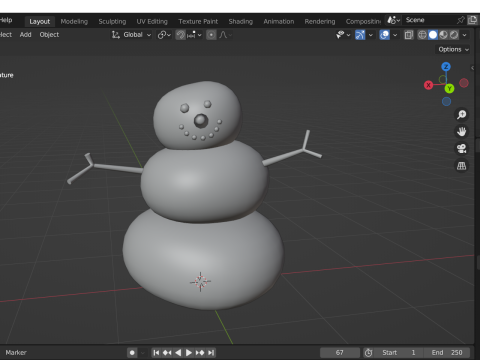This screenshot has height=360, width=480.
Task: Toggle auto keying record button
Action: (x=132, y=353)
